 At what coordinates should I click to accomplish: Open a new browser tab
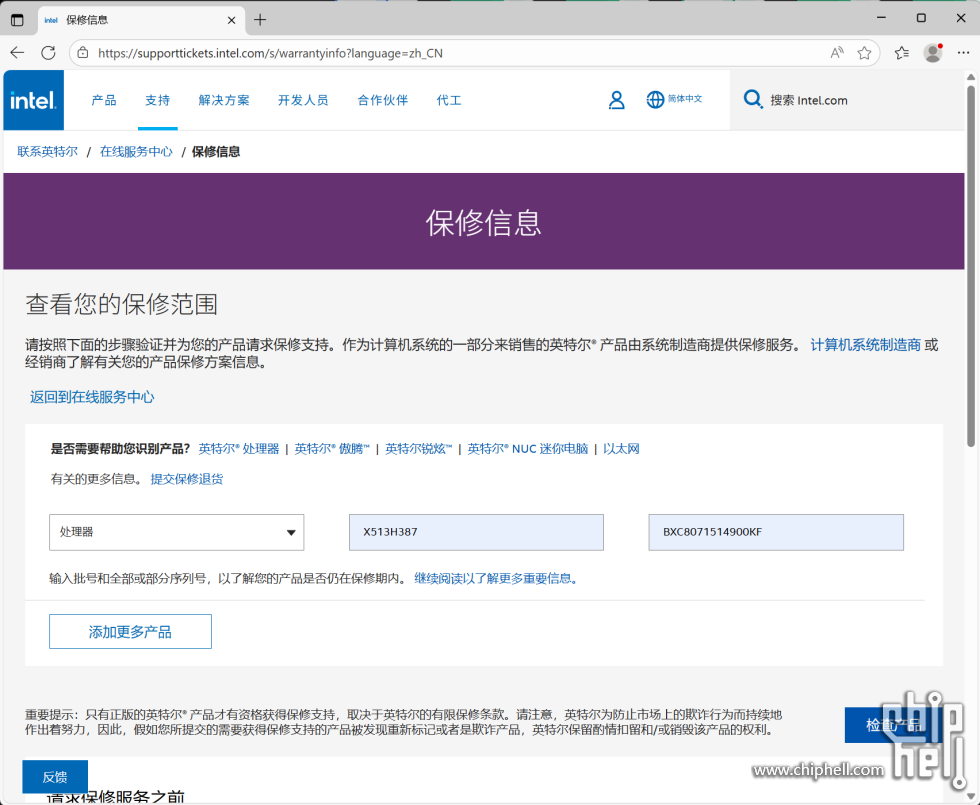[260, 20]
